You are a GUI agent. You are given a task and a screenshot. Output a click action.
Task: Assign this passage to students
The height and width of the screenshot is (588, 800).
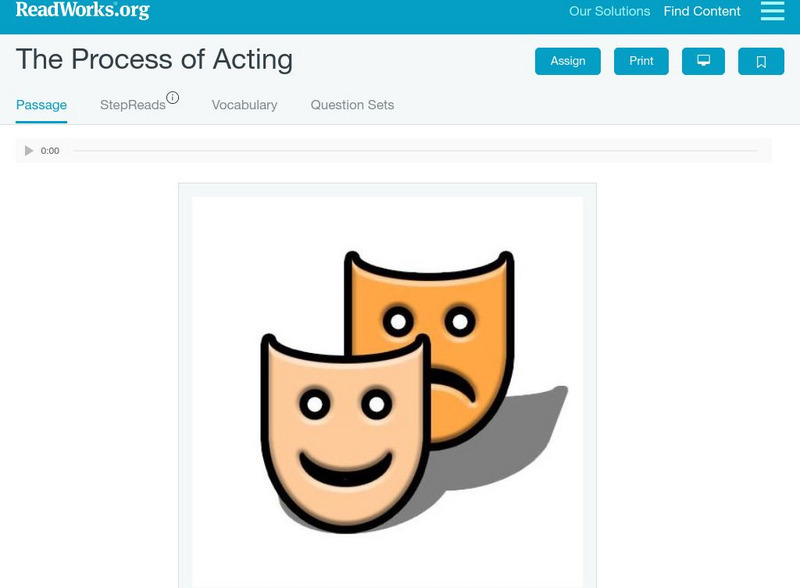(x=567, y=60)
